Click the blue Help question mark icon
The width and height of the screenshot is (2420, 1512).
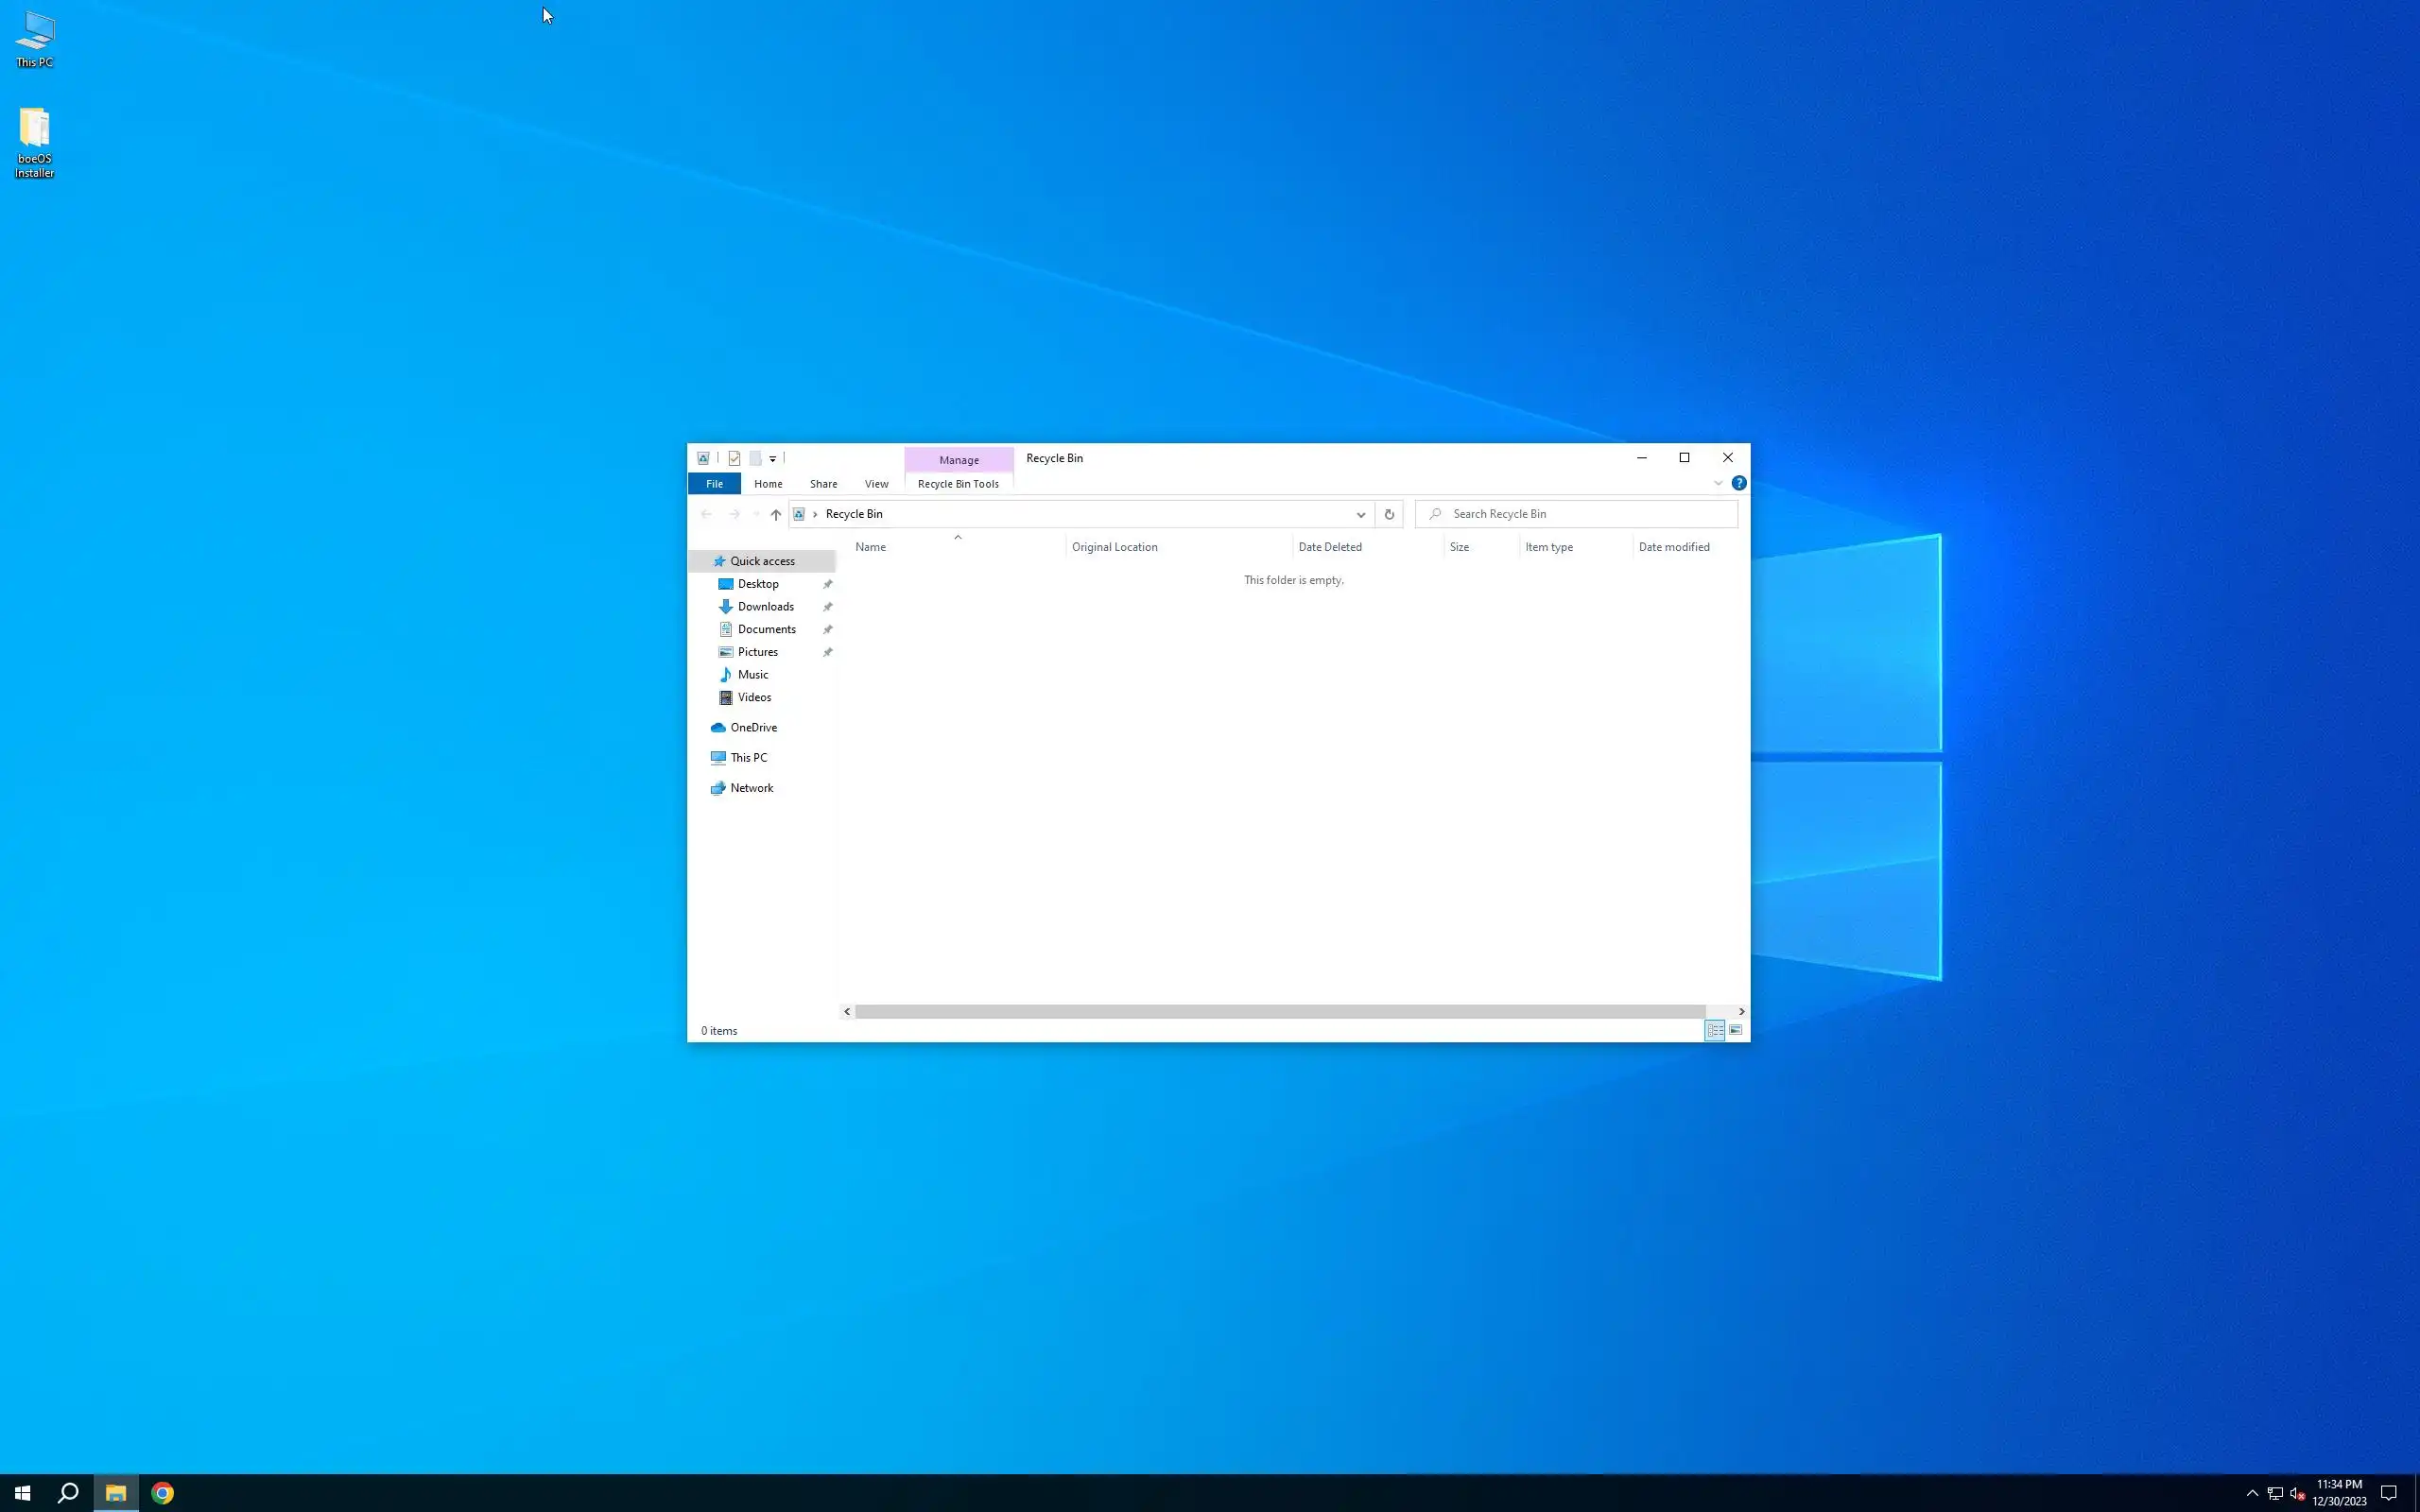tap(1739, 483)
